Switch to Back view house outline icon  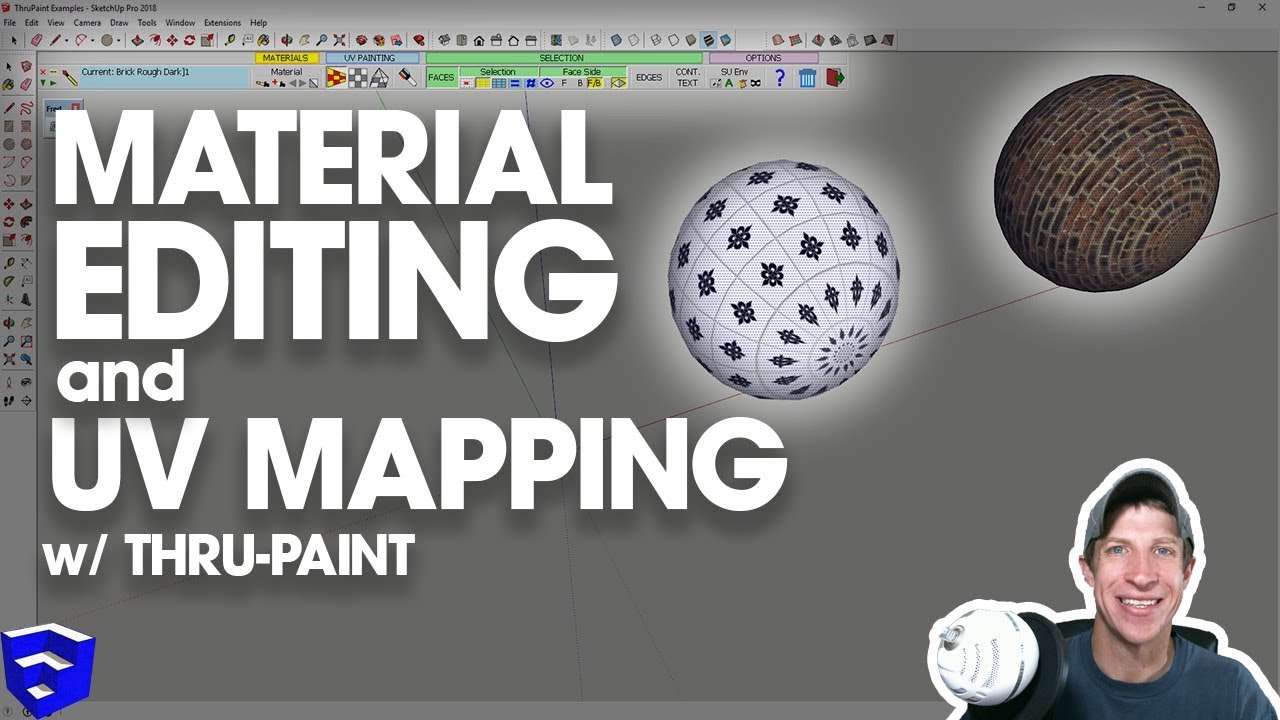pos(513,40)
